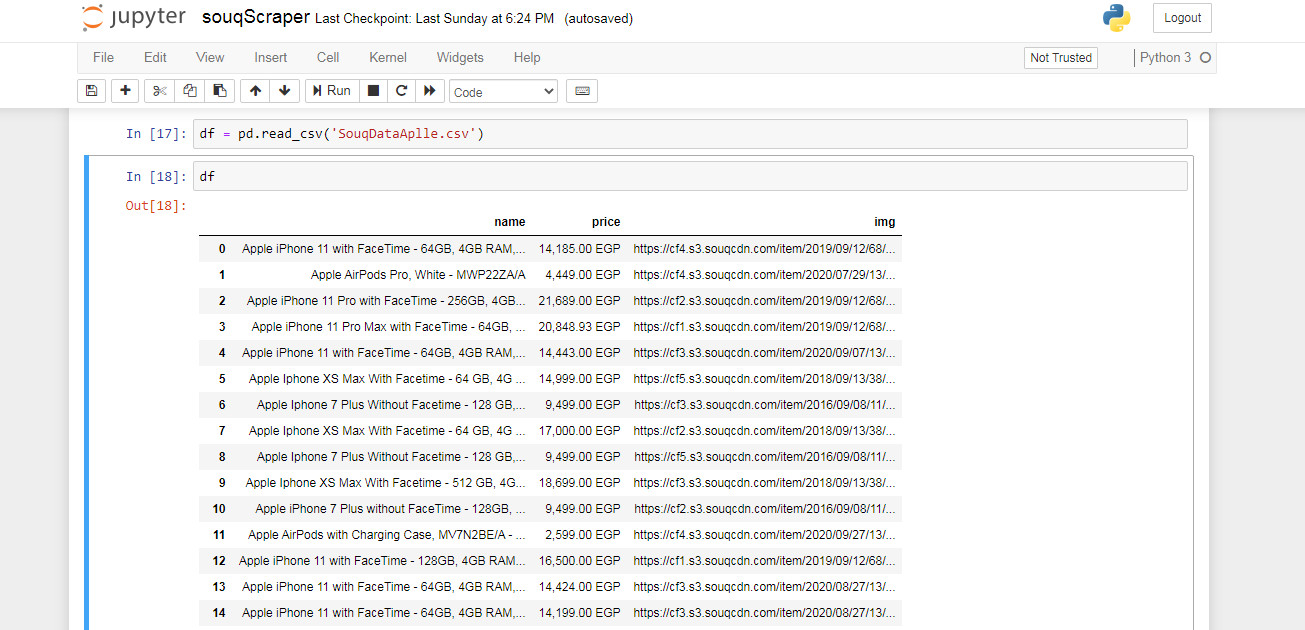
Task: Select price cell 20,848.93 EGP
Action: pyautogui.click(x=580, y=327)
